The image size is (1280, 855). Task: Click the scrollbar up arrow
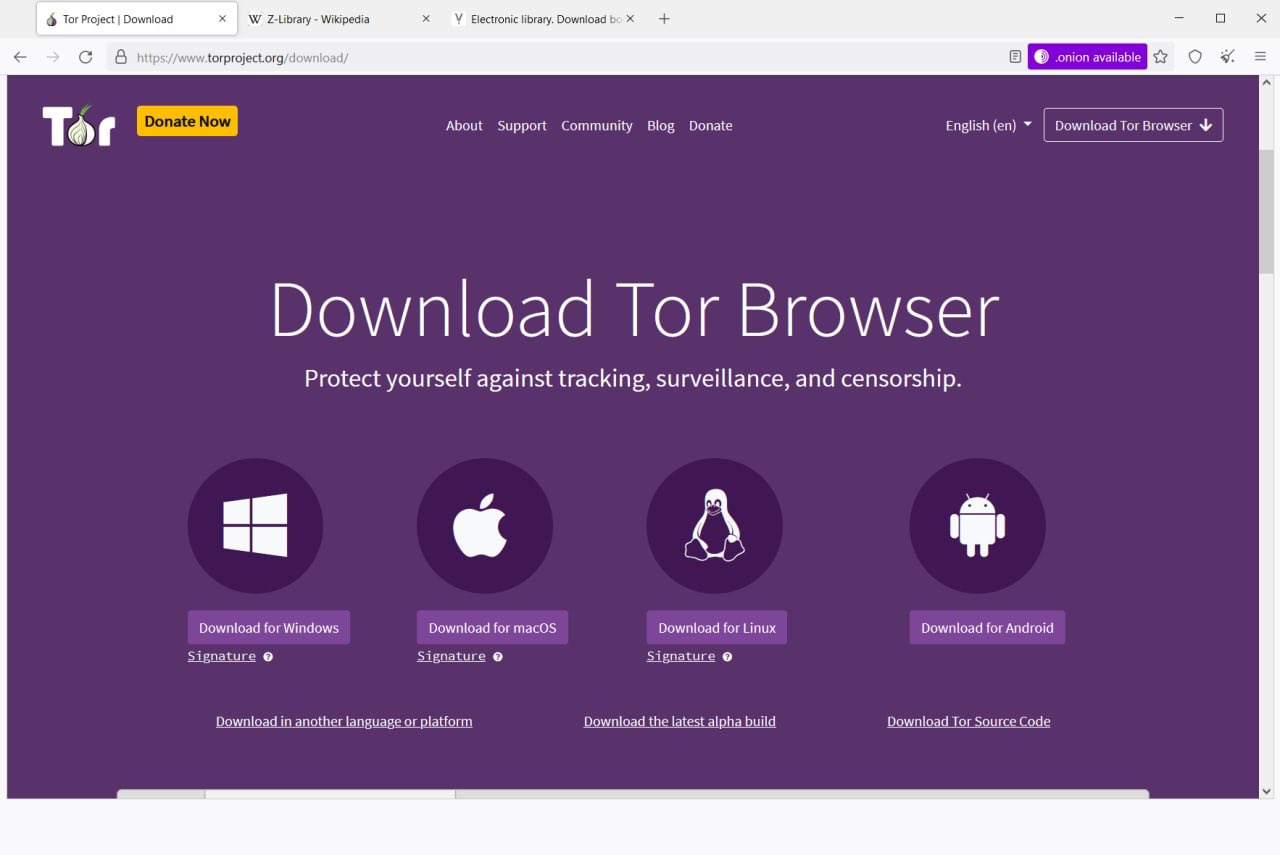(1266, 83)
